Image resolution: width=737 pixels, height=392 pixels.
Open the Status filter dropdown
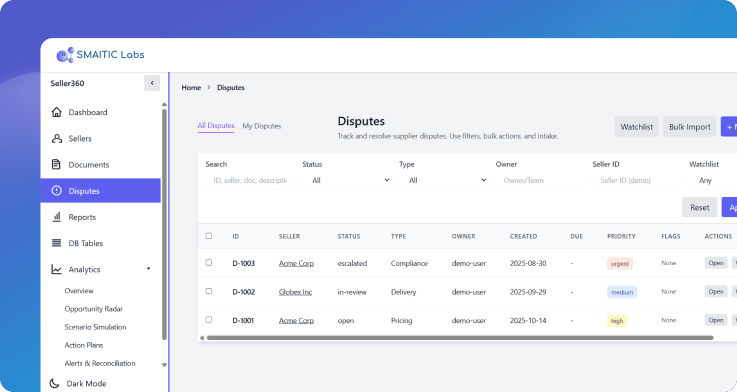pos(347,180)
